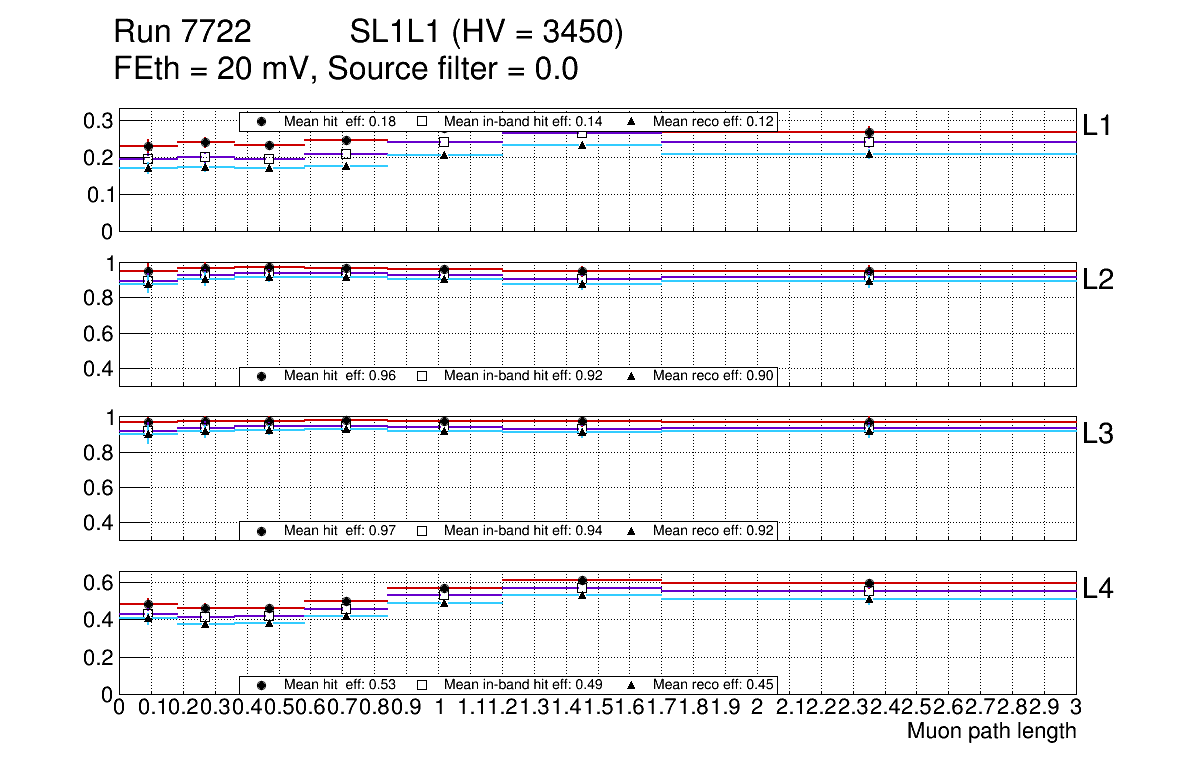Click the filled circle marker in L4 legend

point(262,685)
